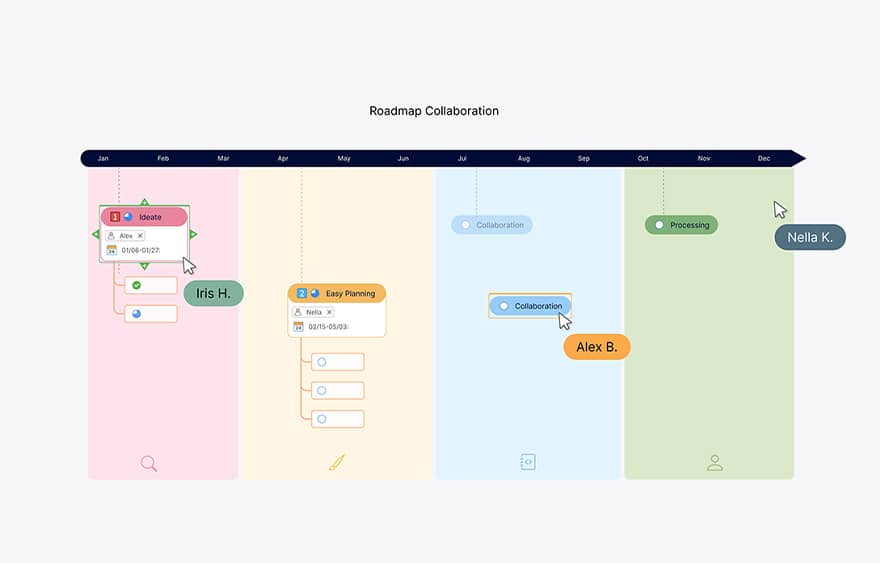Click person icon in the Nella assignee tag
Viewport: 880px width, 563px height.
pyautogui.click(x=298, y=312)
